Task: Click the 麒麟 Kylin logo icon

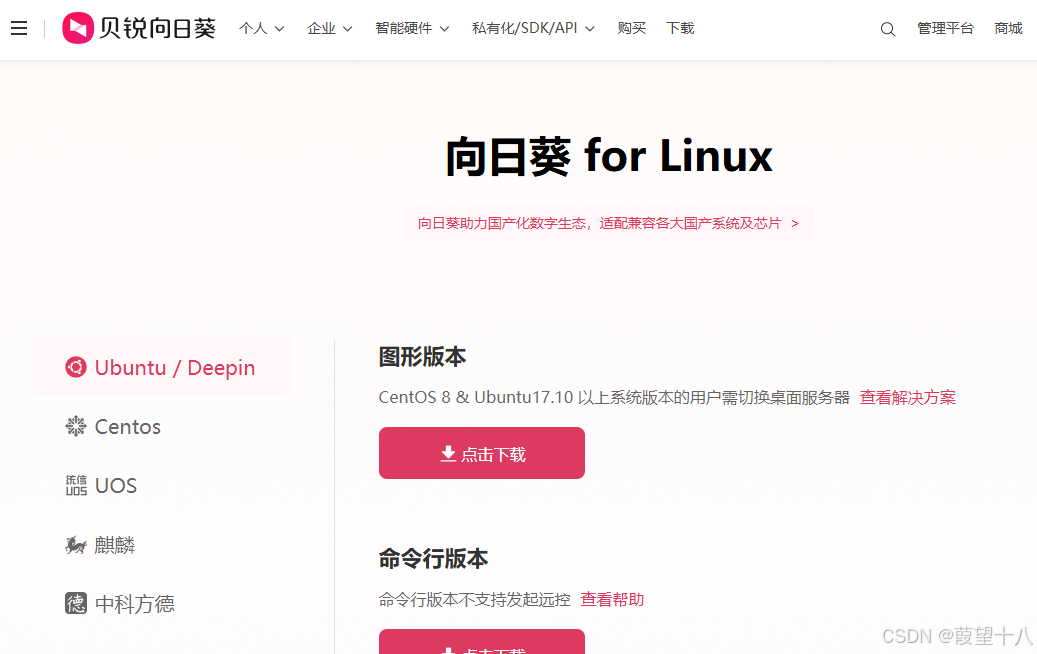Action: (x=76, y=545)
